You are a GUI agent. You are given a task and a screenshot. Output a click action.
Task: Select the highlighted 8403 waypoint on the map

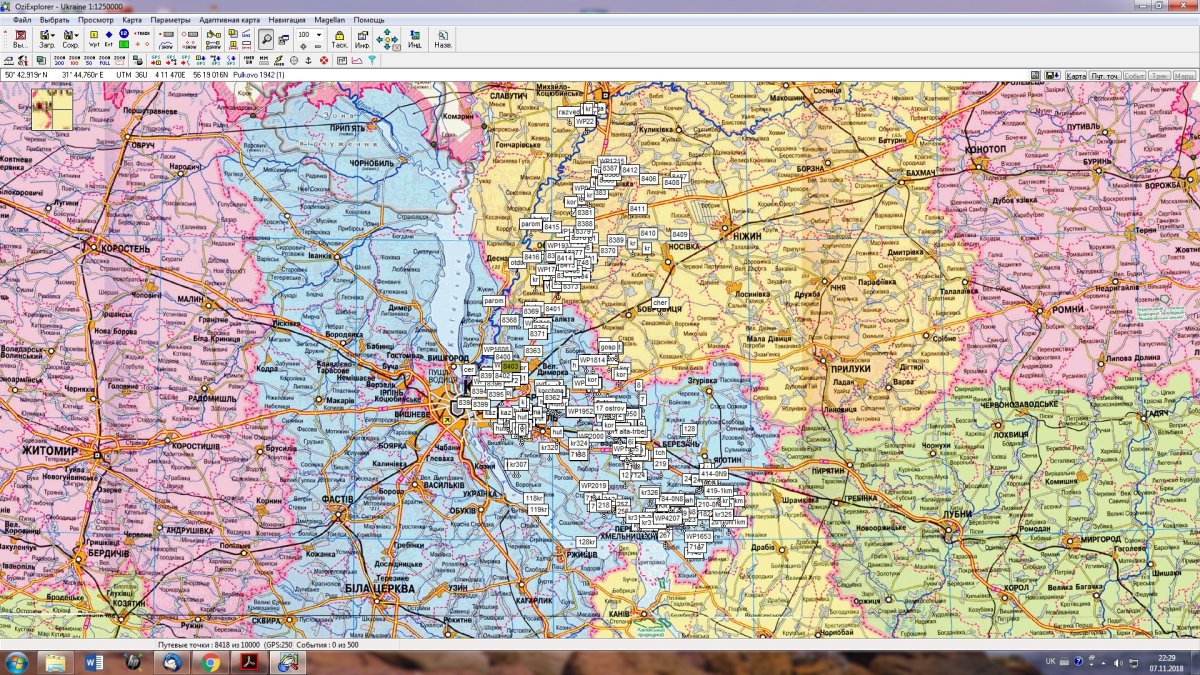pyautogui.click(x=510, y=367)
